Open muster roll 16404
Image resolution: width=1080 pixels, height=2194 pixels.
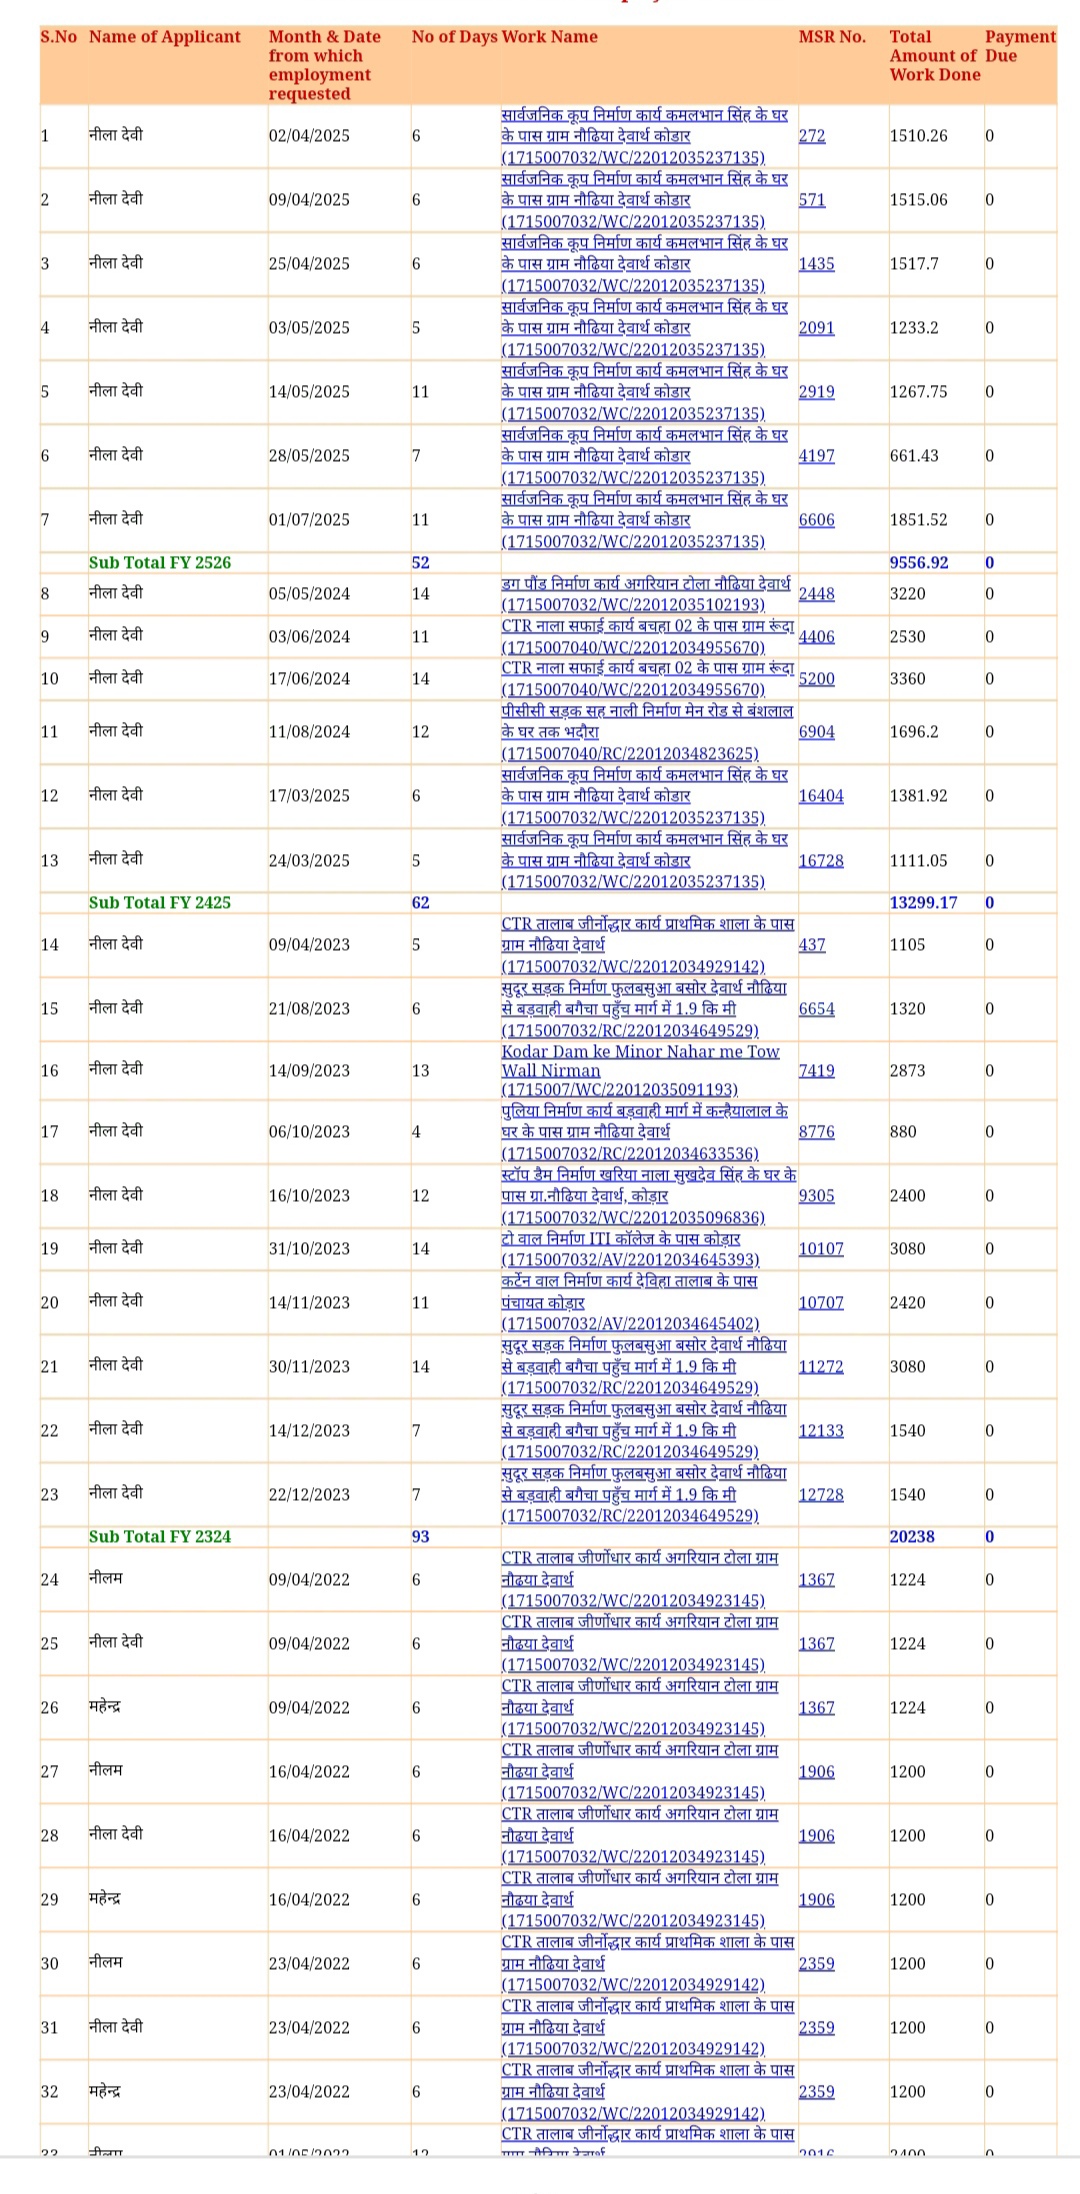click(821, 796)
